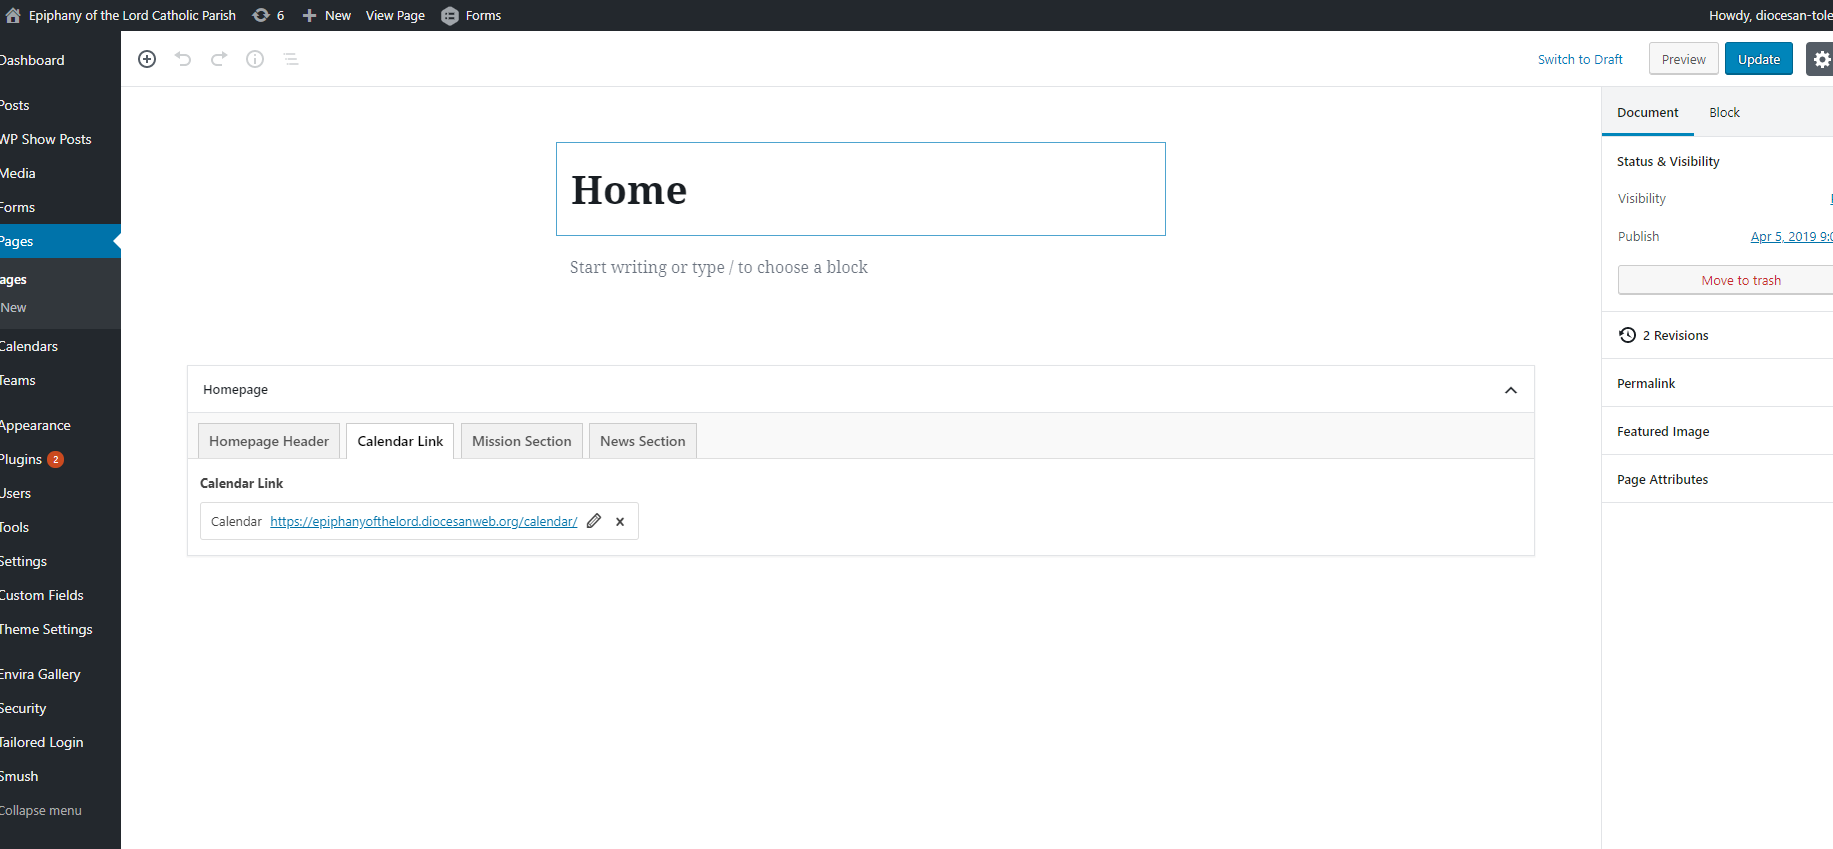The width and height of the screenshot is (1833, 849).
Task: Select the Mission Section tab
Action: (521, 441)
